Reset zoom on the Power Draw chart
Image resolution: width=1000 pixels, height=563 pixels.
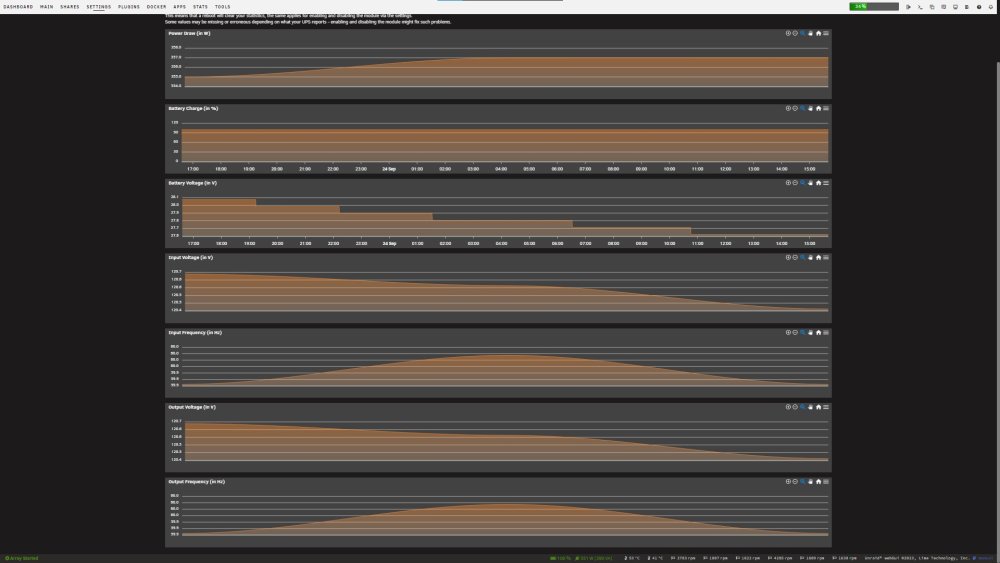point(818,33)
